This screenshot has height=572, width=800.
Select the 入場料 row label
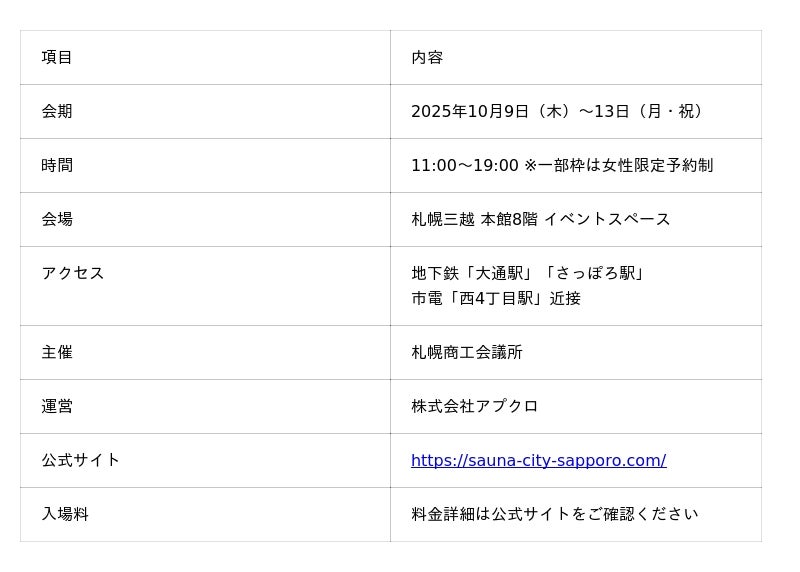click(x=65, y=514)
